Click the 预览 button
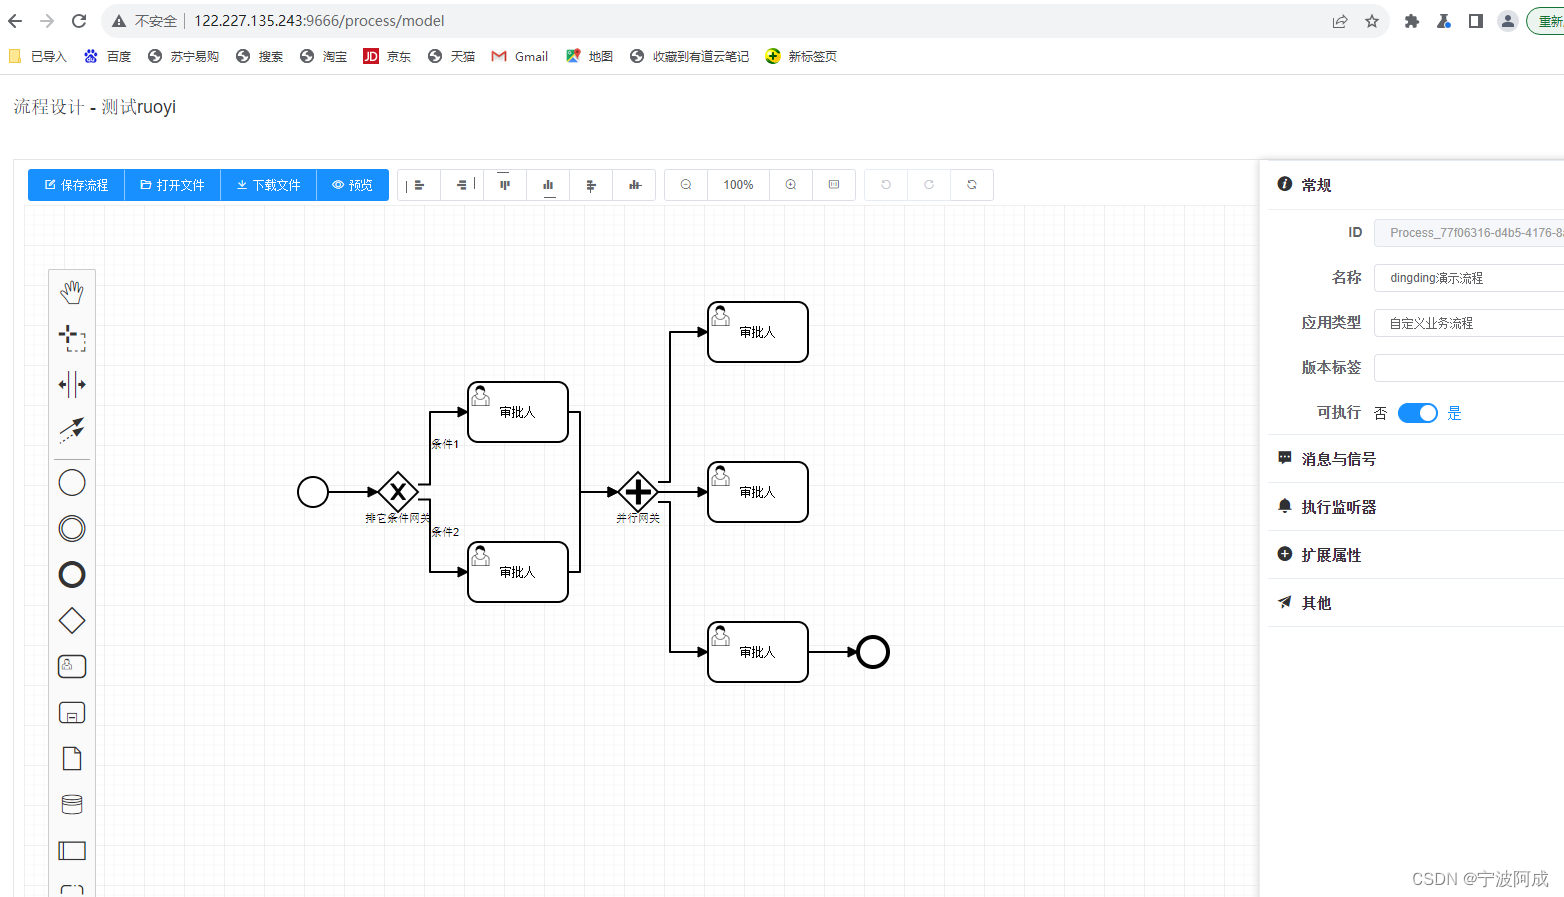Image resolution: width=1564 pixels, height=897 pixels. pos(352,185)
